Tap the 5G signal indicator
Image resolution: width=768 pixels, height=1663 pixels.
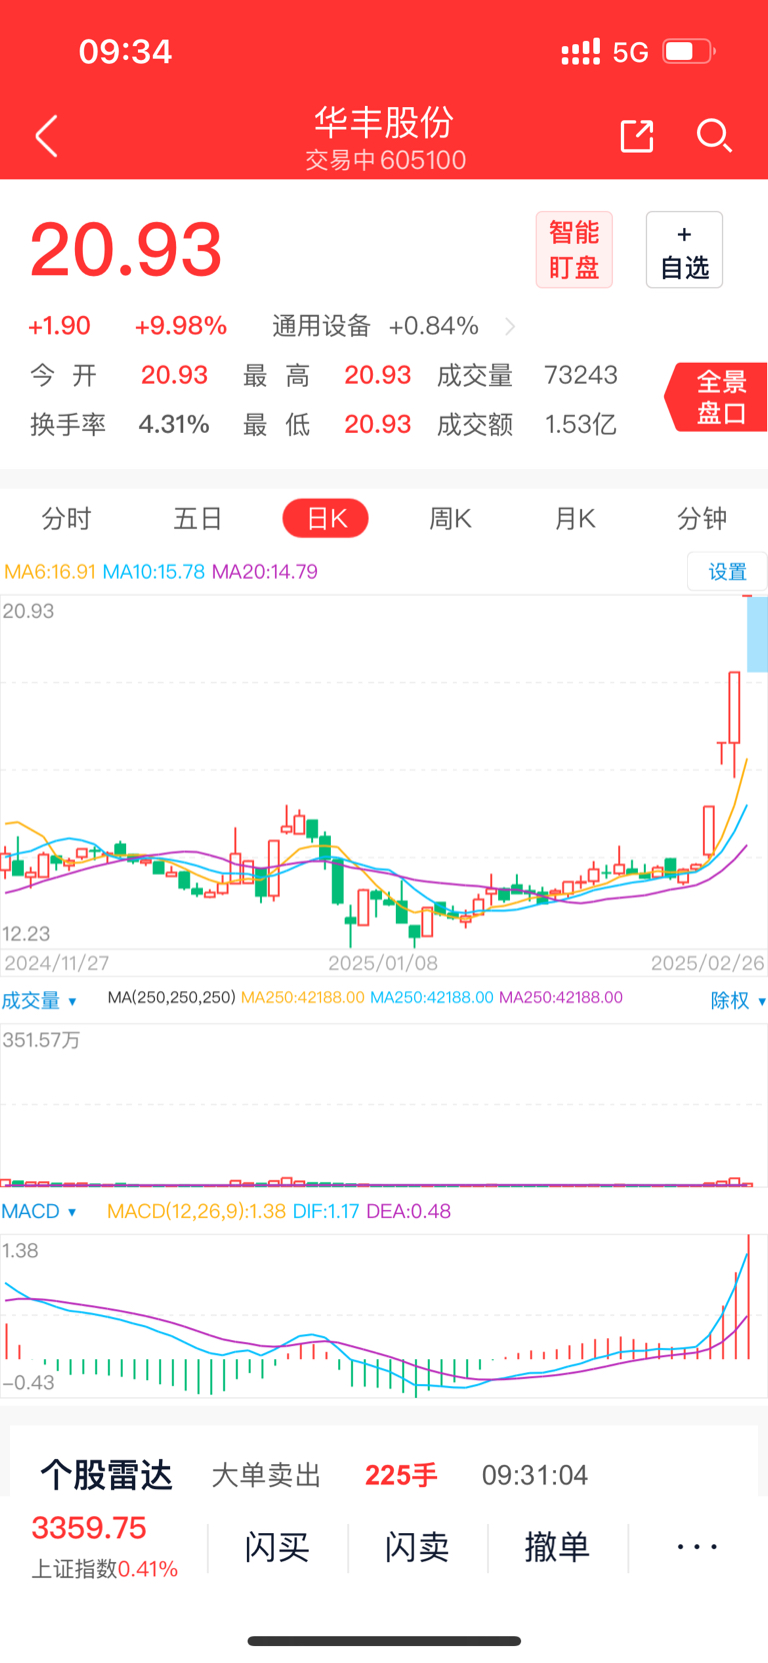tap(631, 52)
